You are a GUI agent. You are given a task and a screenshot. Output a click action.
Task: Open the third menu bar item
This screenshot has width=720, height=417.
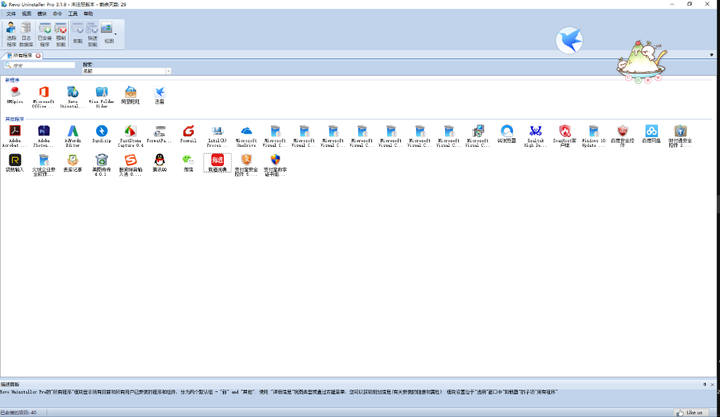(42, 14)
